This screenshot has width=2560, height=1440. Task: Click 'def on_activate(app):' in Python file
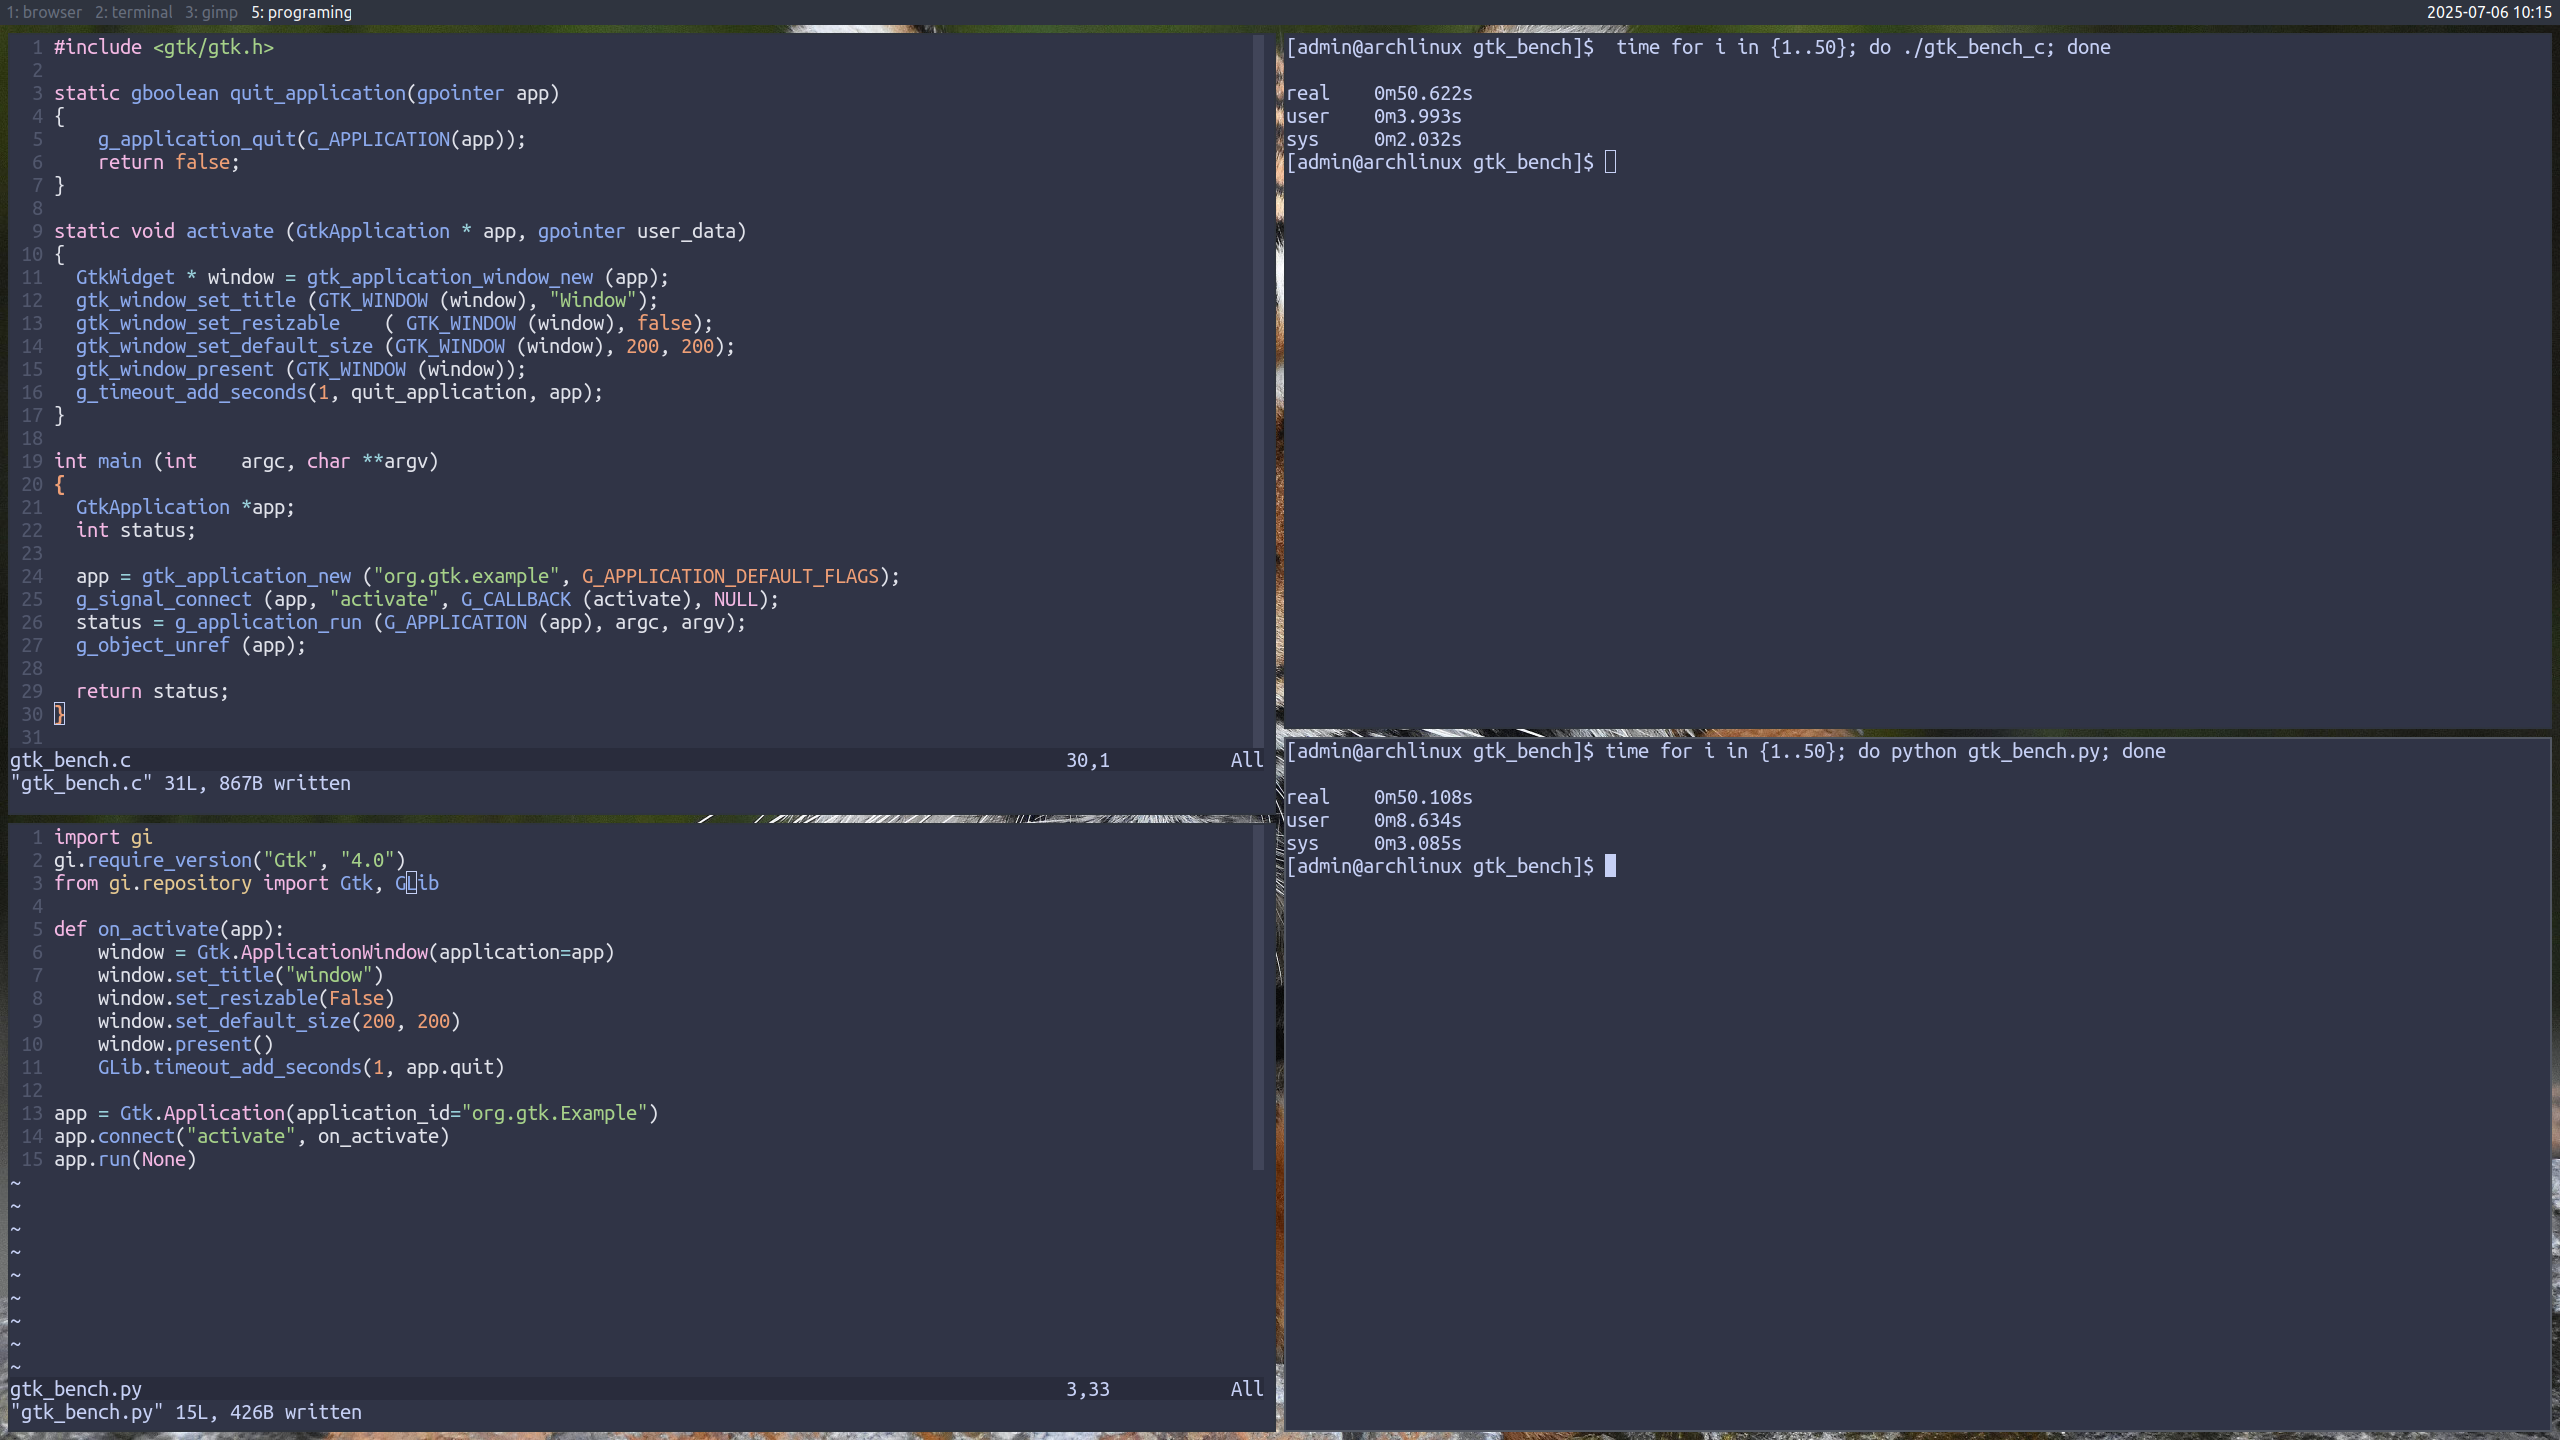pos(169,929)
